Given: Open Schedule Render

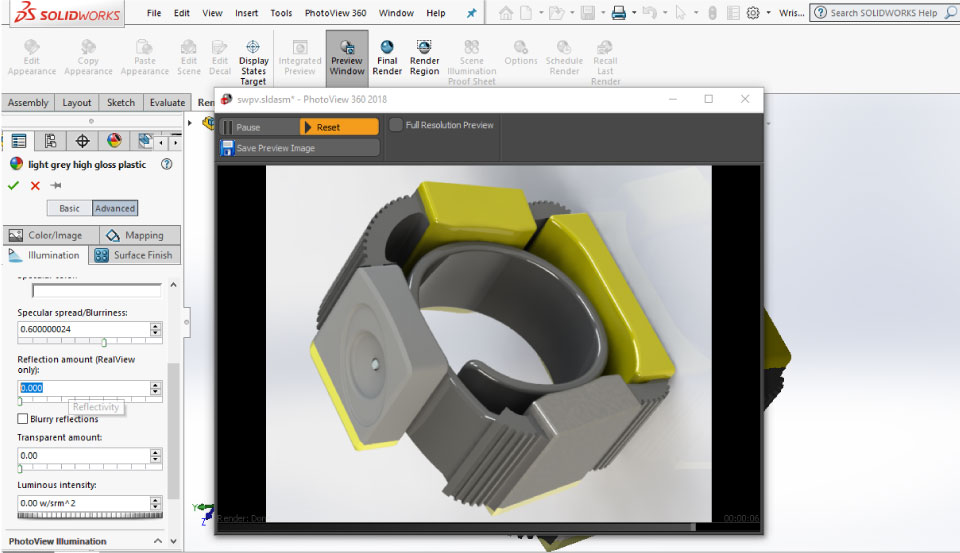Looking at the screenshot, I should [564, 57].
